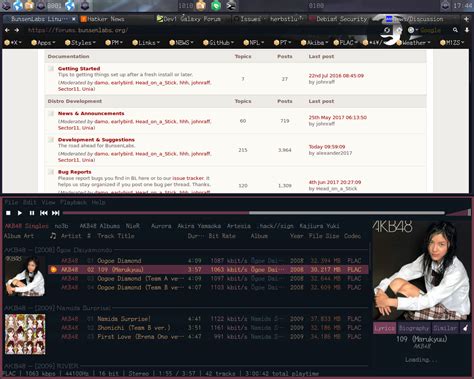
Task: Open the 25th May 2017 last post
Action: pos(338,117)
